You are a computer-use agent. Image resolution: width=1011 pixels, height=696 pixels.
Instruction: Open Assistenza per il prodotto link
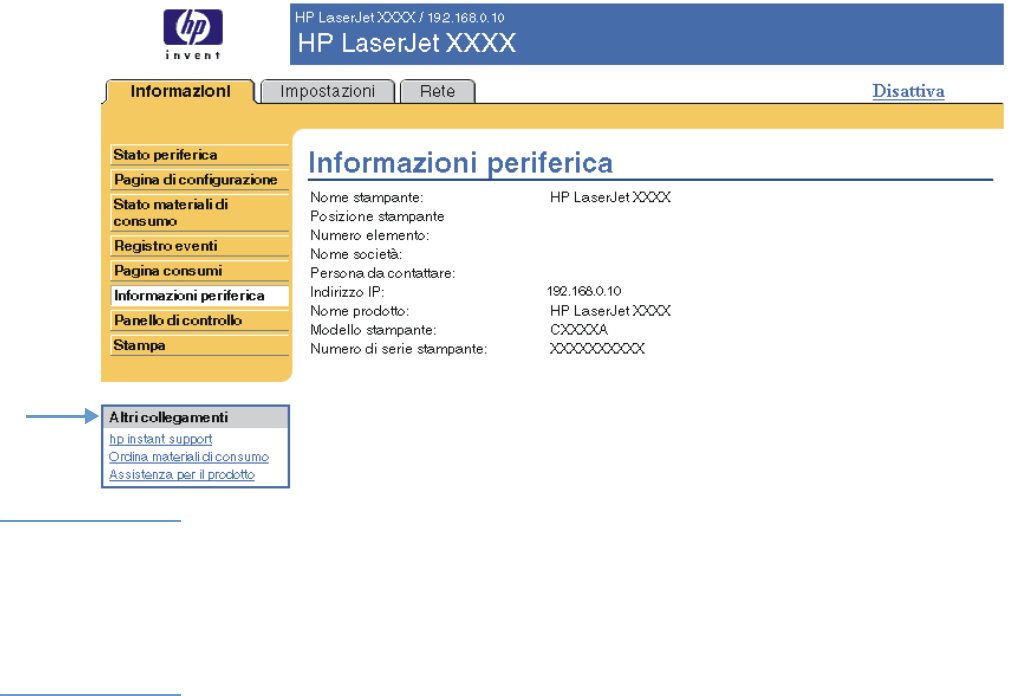(x=182, y=475)
